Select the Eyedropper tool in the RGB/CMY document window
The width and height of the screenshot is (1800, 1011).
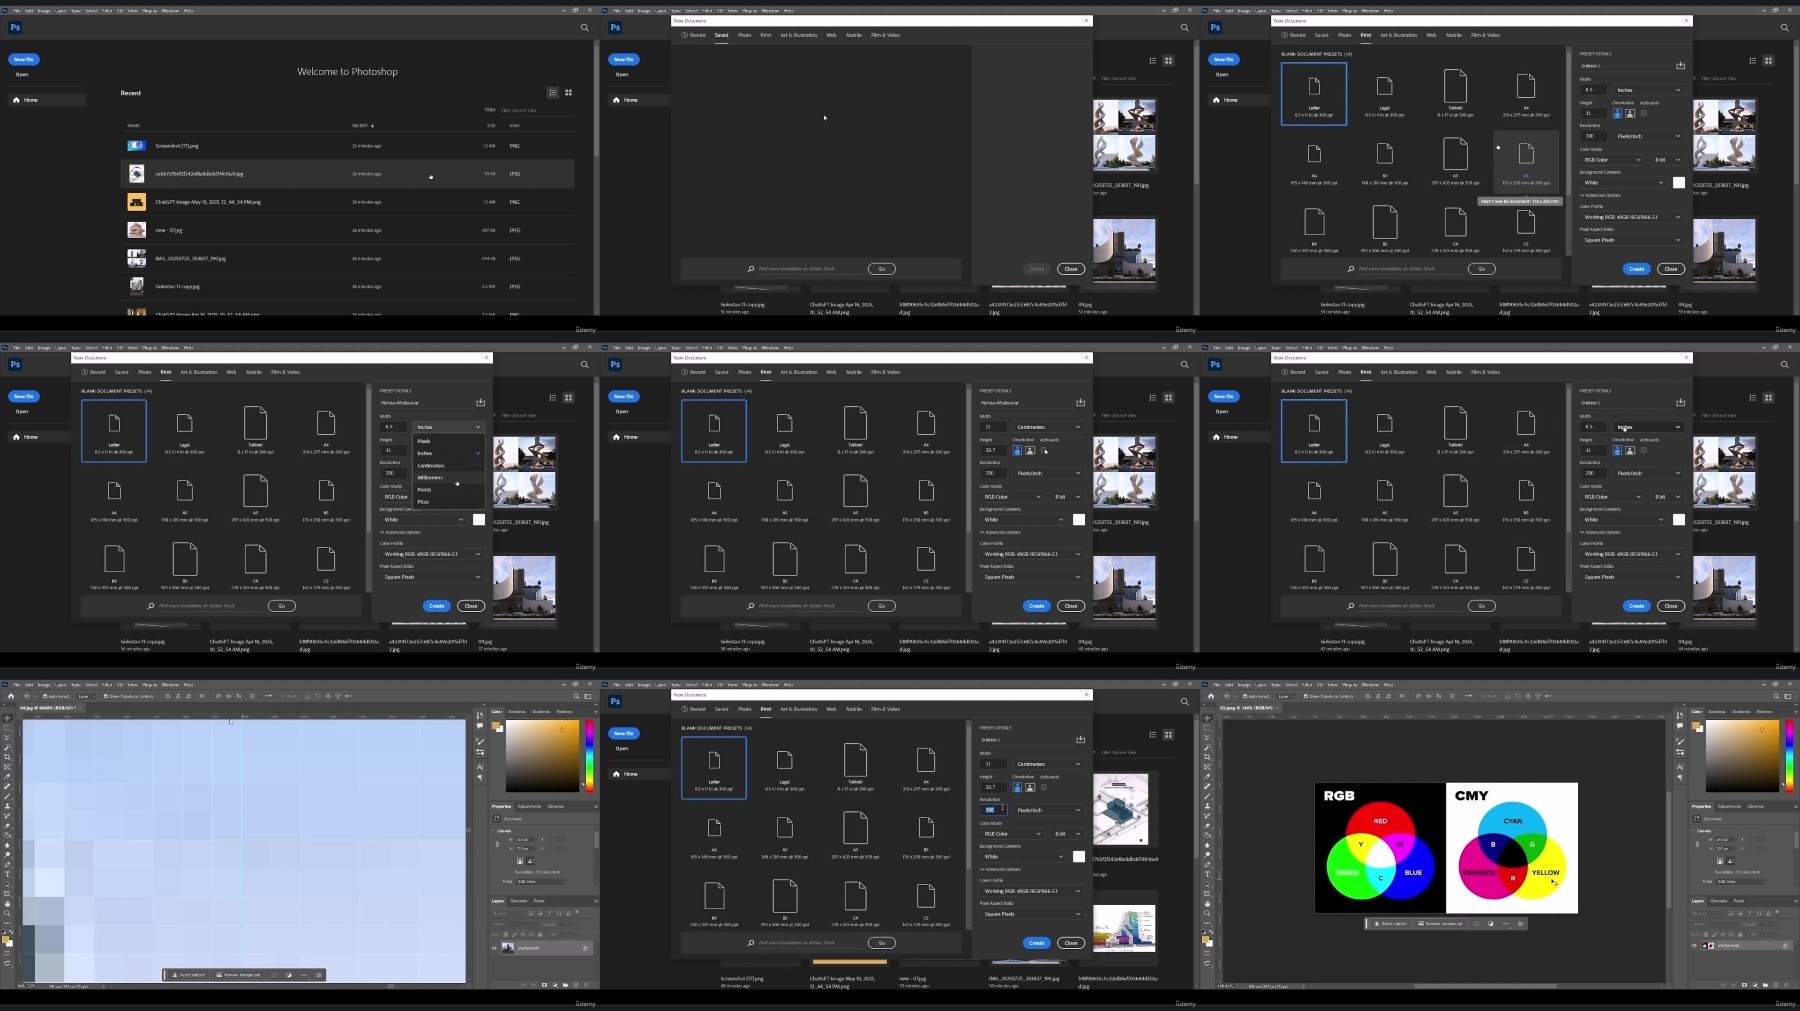pos(1207,776)
